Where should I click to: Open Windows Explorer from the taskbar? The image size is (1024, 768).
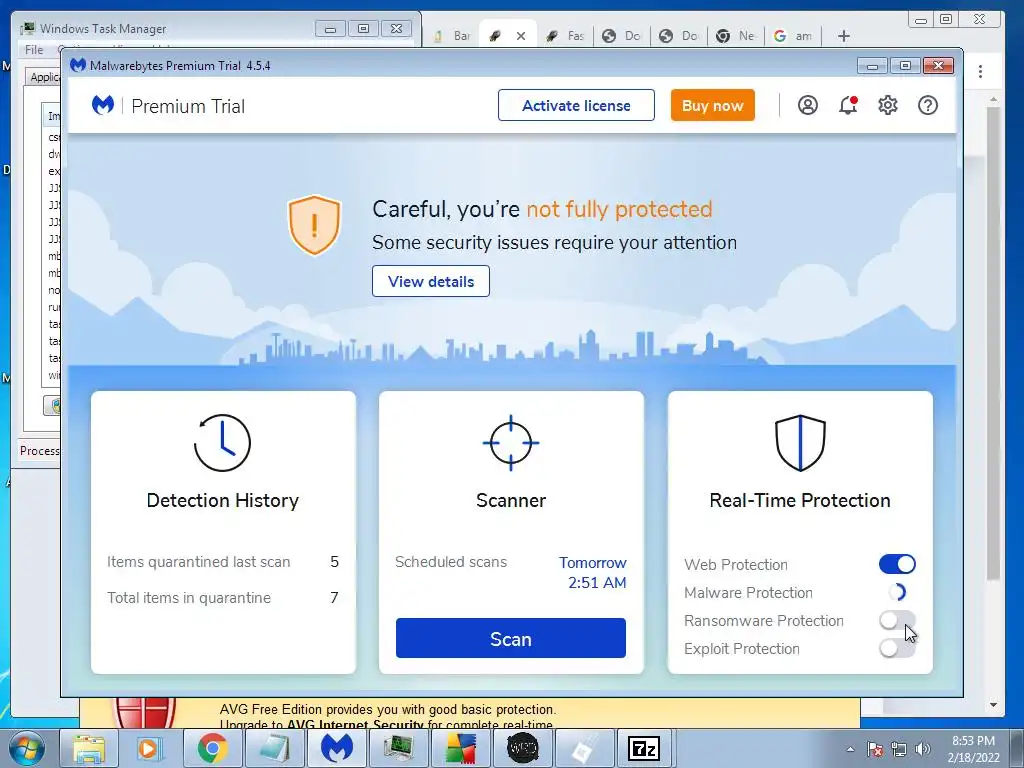point(88,748)
